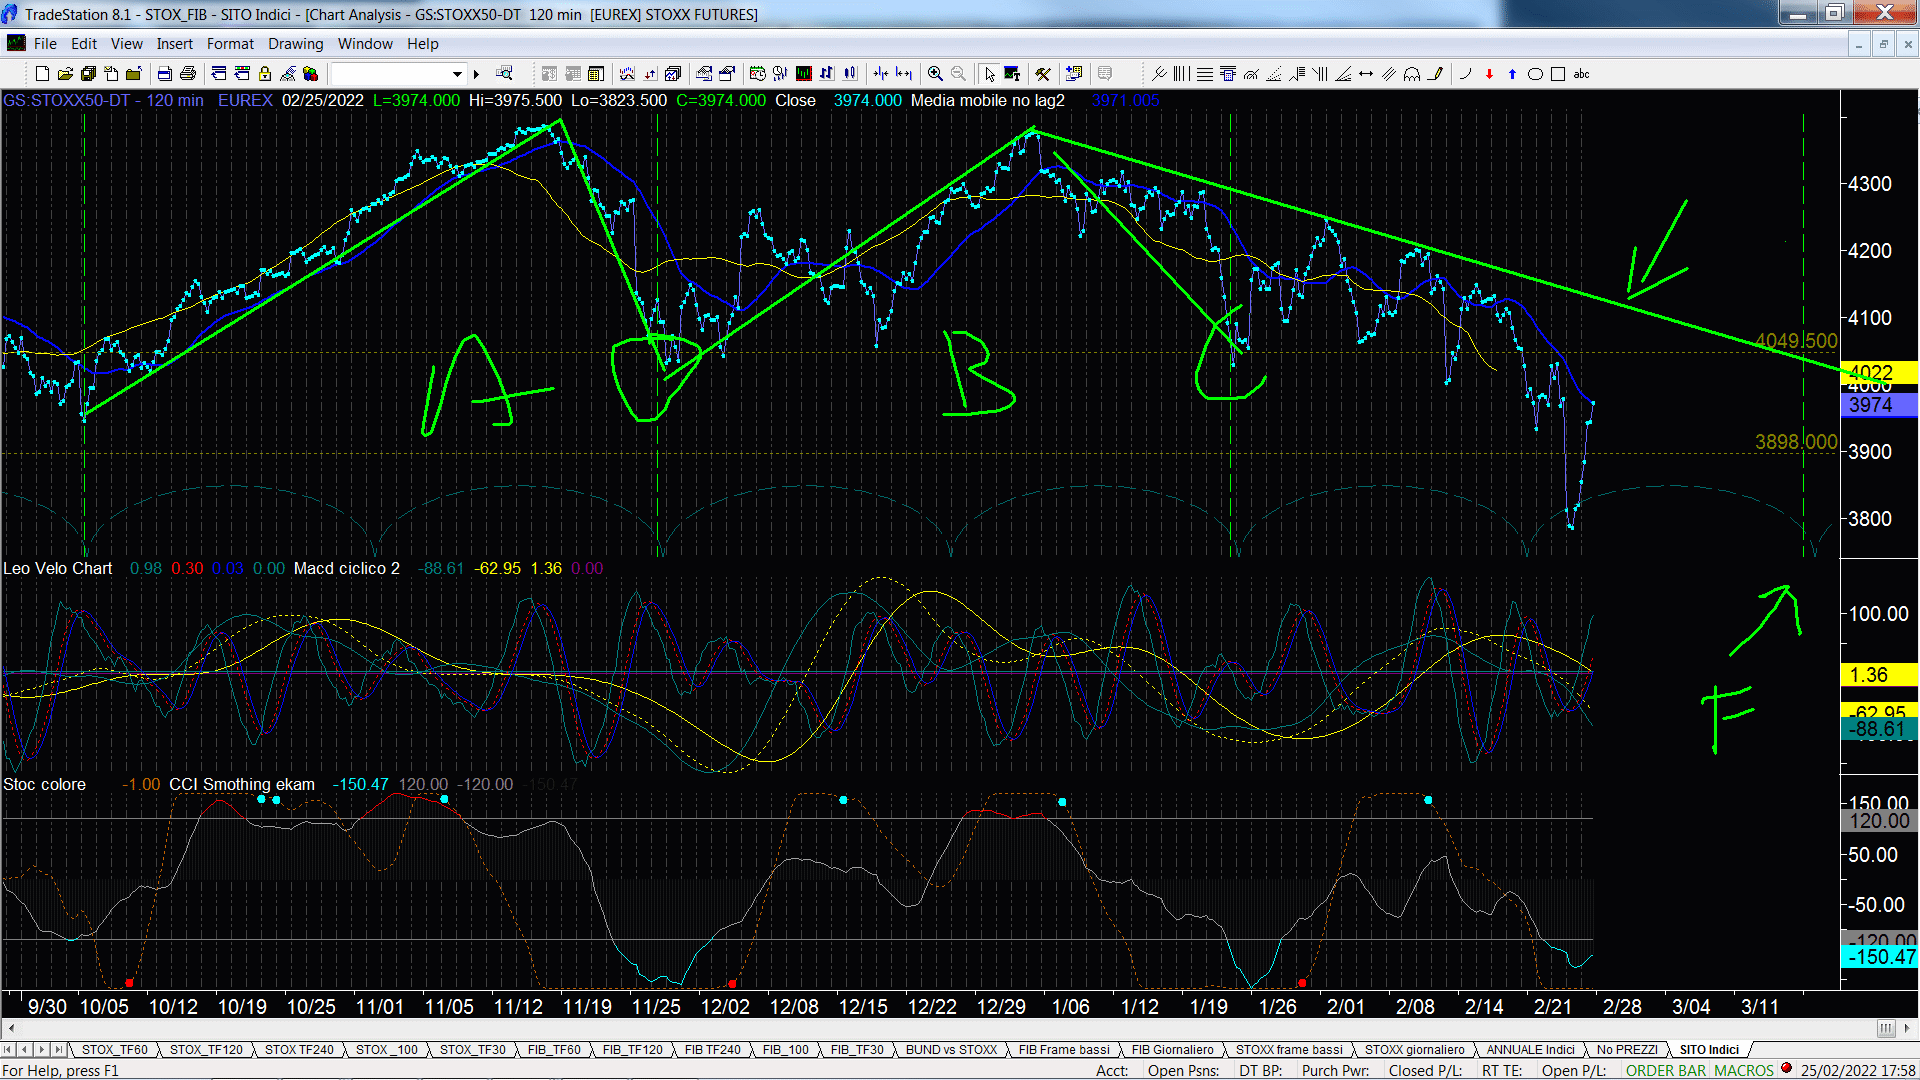Click the compress bar spacing icon
Viewport: 1920px width, 1080px height.
coord(880,74)
